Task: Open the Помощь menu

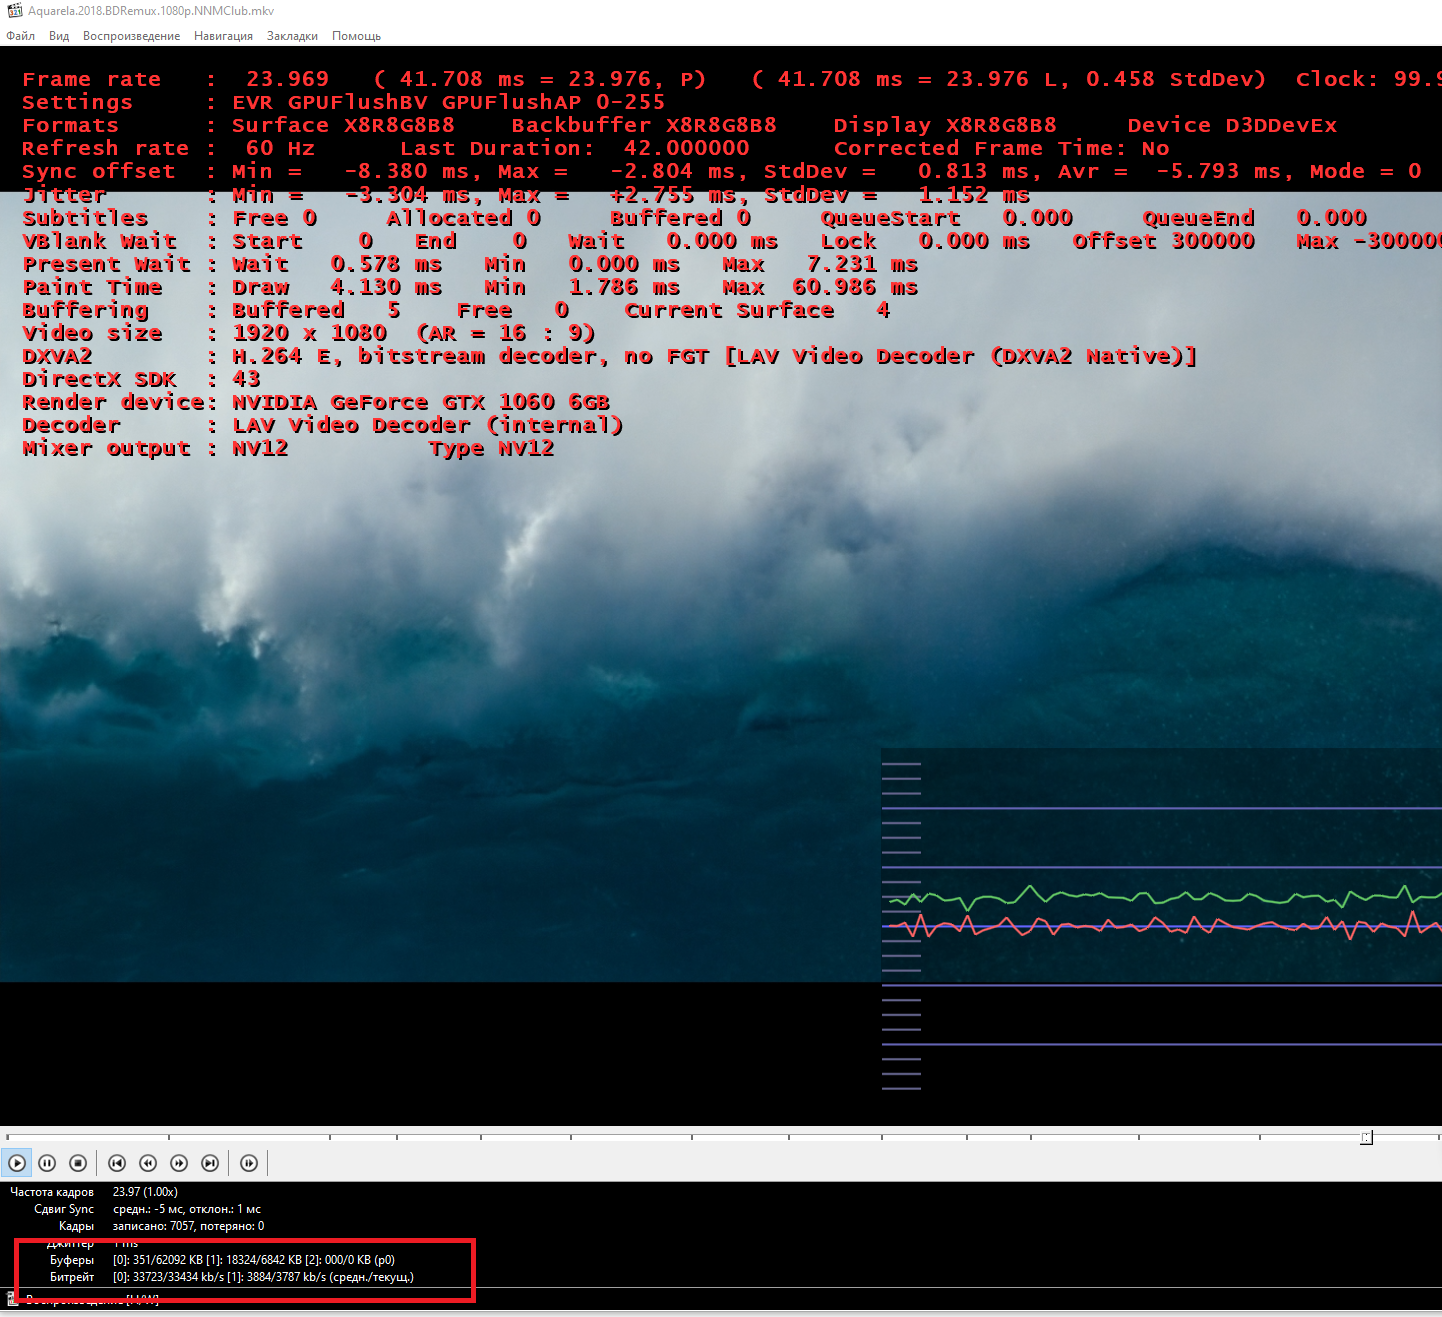Action: [356, 36]
